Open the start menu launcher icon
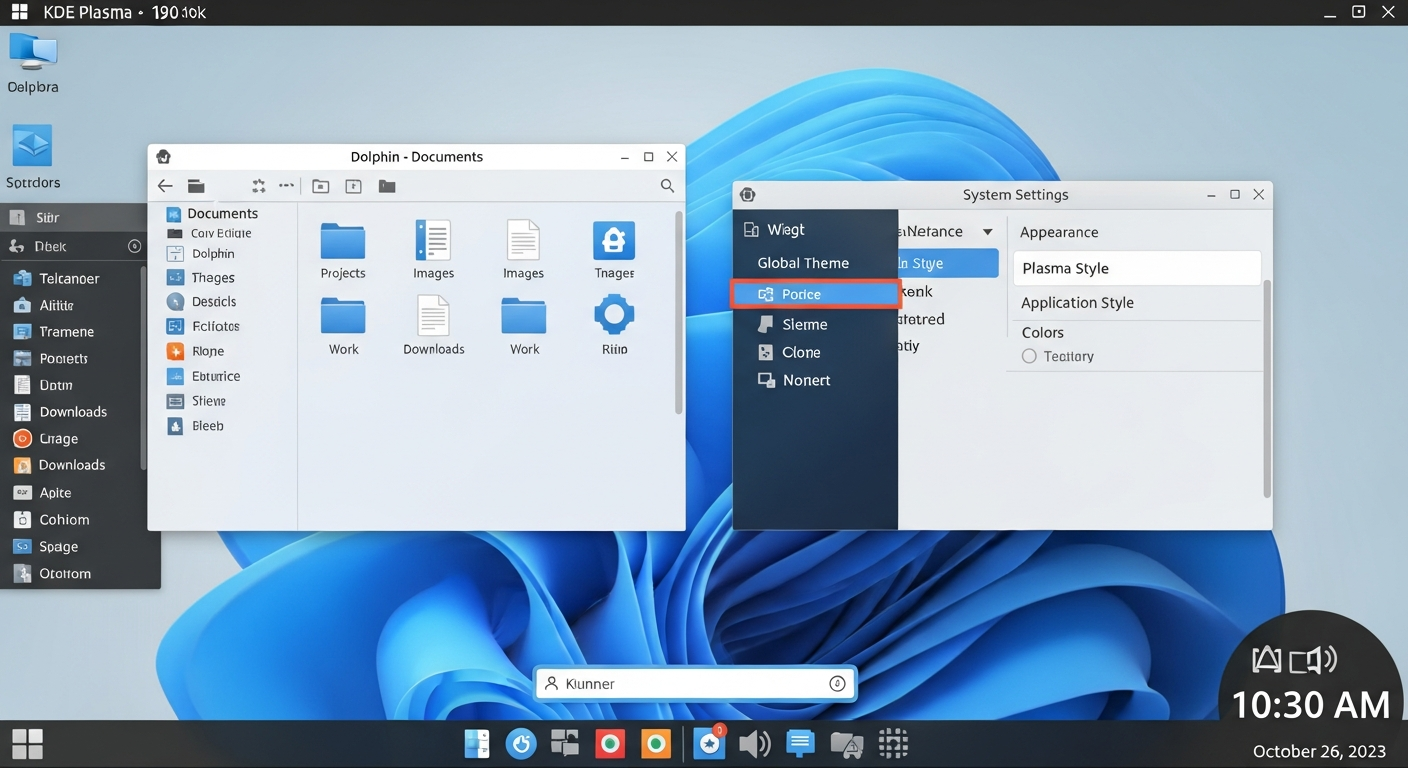This screenshot has height=768, width=1408. click(28, 744)
